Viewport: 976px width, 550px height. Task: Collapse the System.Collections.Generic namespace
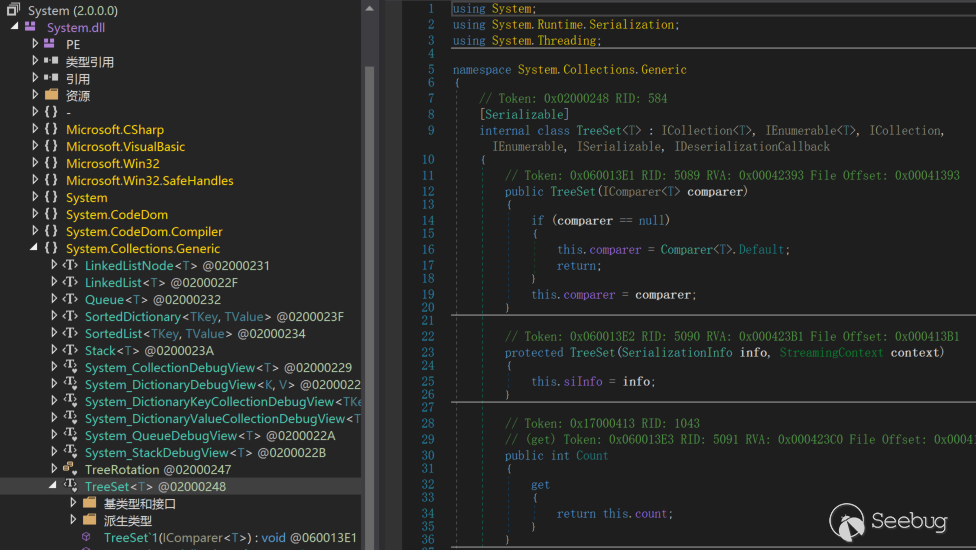tap(35, 248)
